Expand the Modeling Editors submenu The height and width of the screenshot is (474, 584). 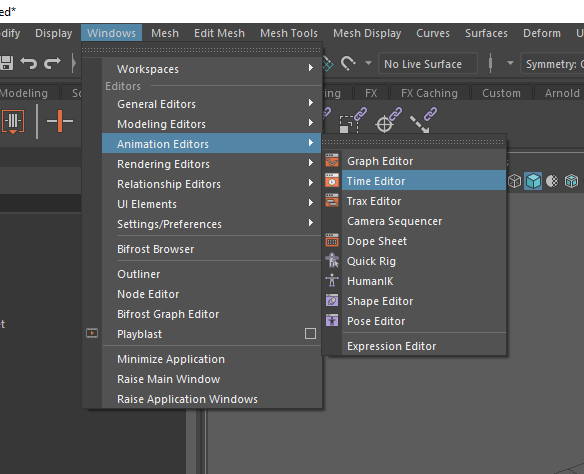point(311,123)
